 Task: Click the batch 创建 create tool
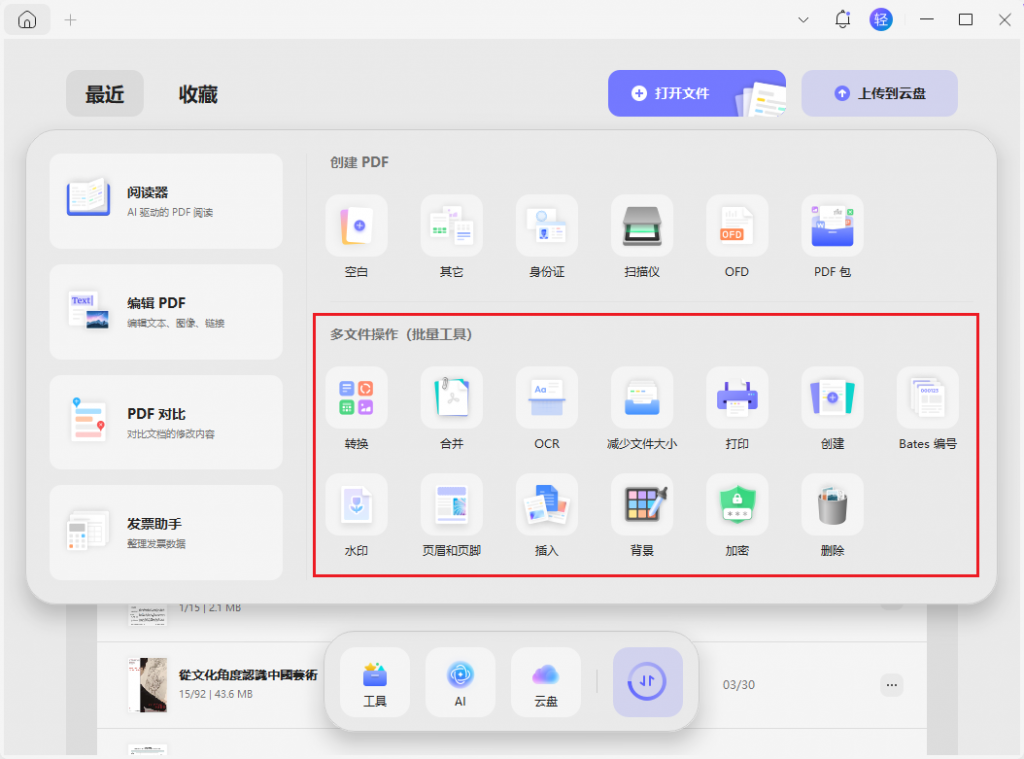832,397
